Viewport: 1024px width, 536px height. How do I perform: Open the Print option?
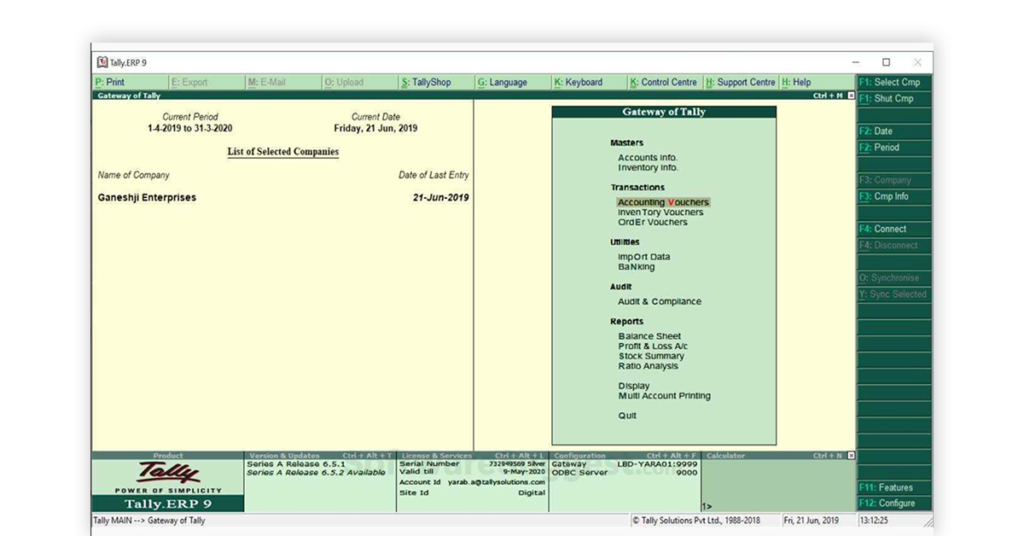click(x=130, y=82)
